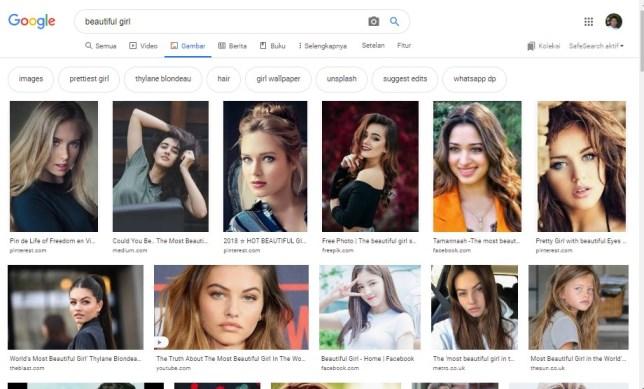Viewport: 644px width, 389px height.
Task: Click 'Free Photo | The beautiful girl' title
Action: pos(369,241)
